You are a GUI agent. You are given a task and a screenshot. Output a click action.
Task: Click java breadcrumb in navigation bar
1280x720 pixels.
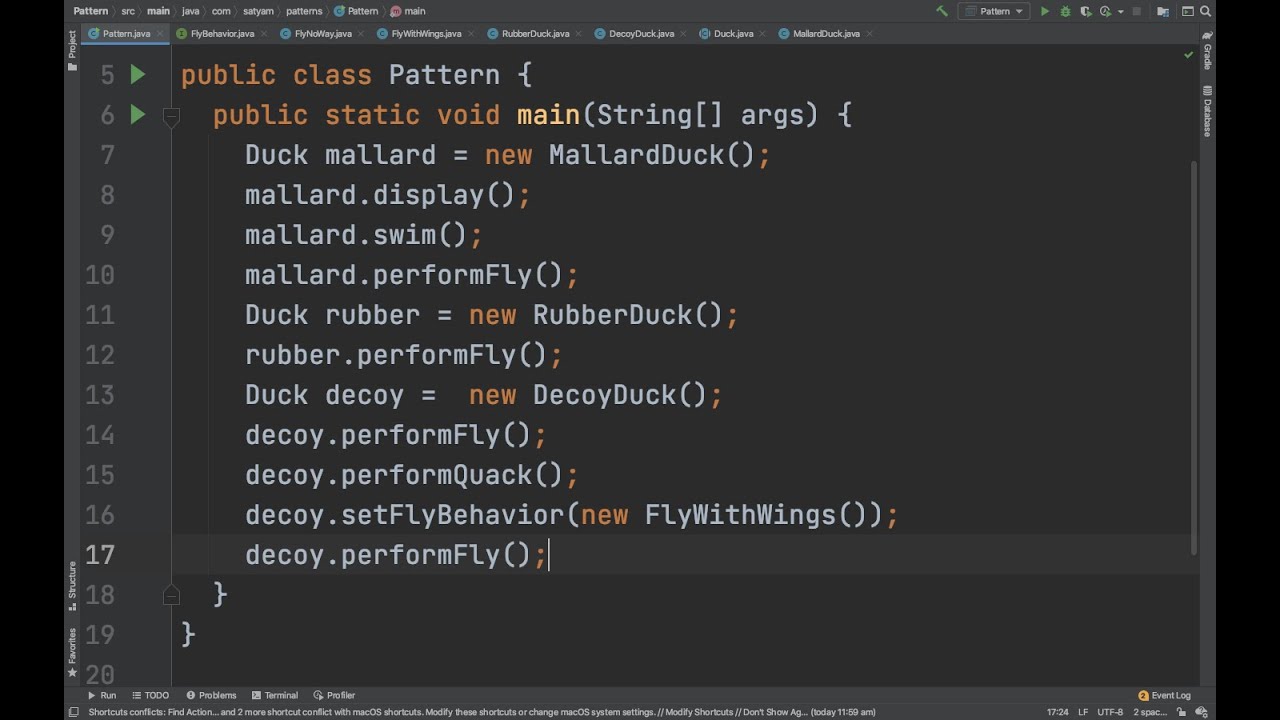pos(190,11)
